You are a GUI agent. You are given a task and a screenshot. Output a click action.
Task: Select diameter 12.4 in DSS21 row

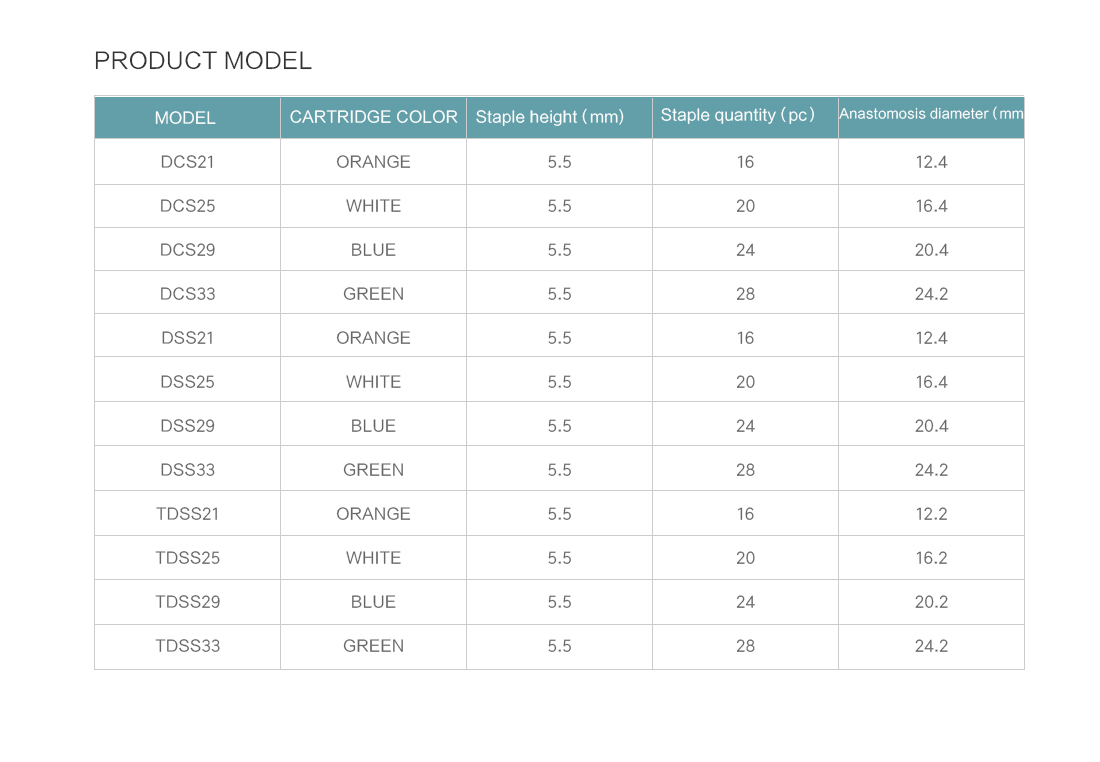click(x=931, y=338)
